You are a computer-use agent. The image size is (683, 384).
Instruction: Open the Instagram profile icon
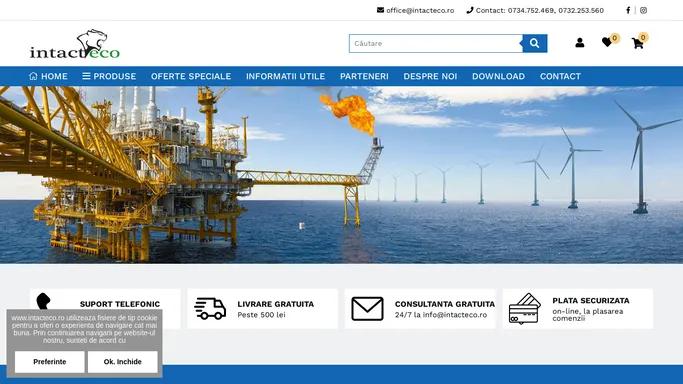click(643, 10)
